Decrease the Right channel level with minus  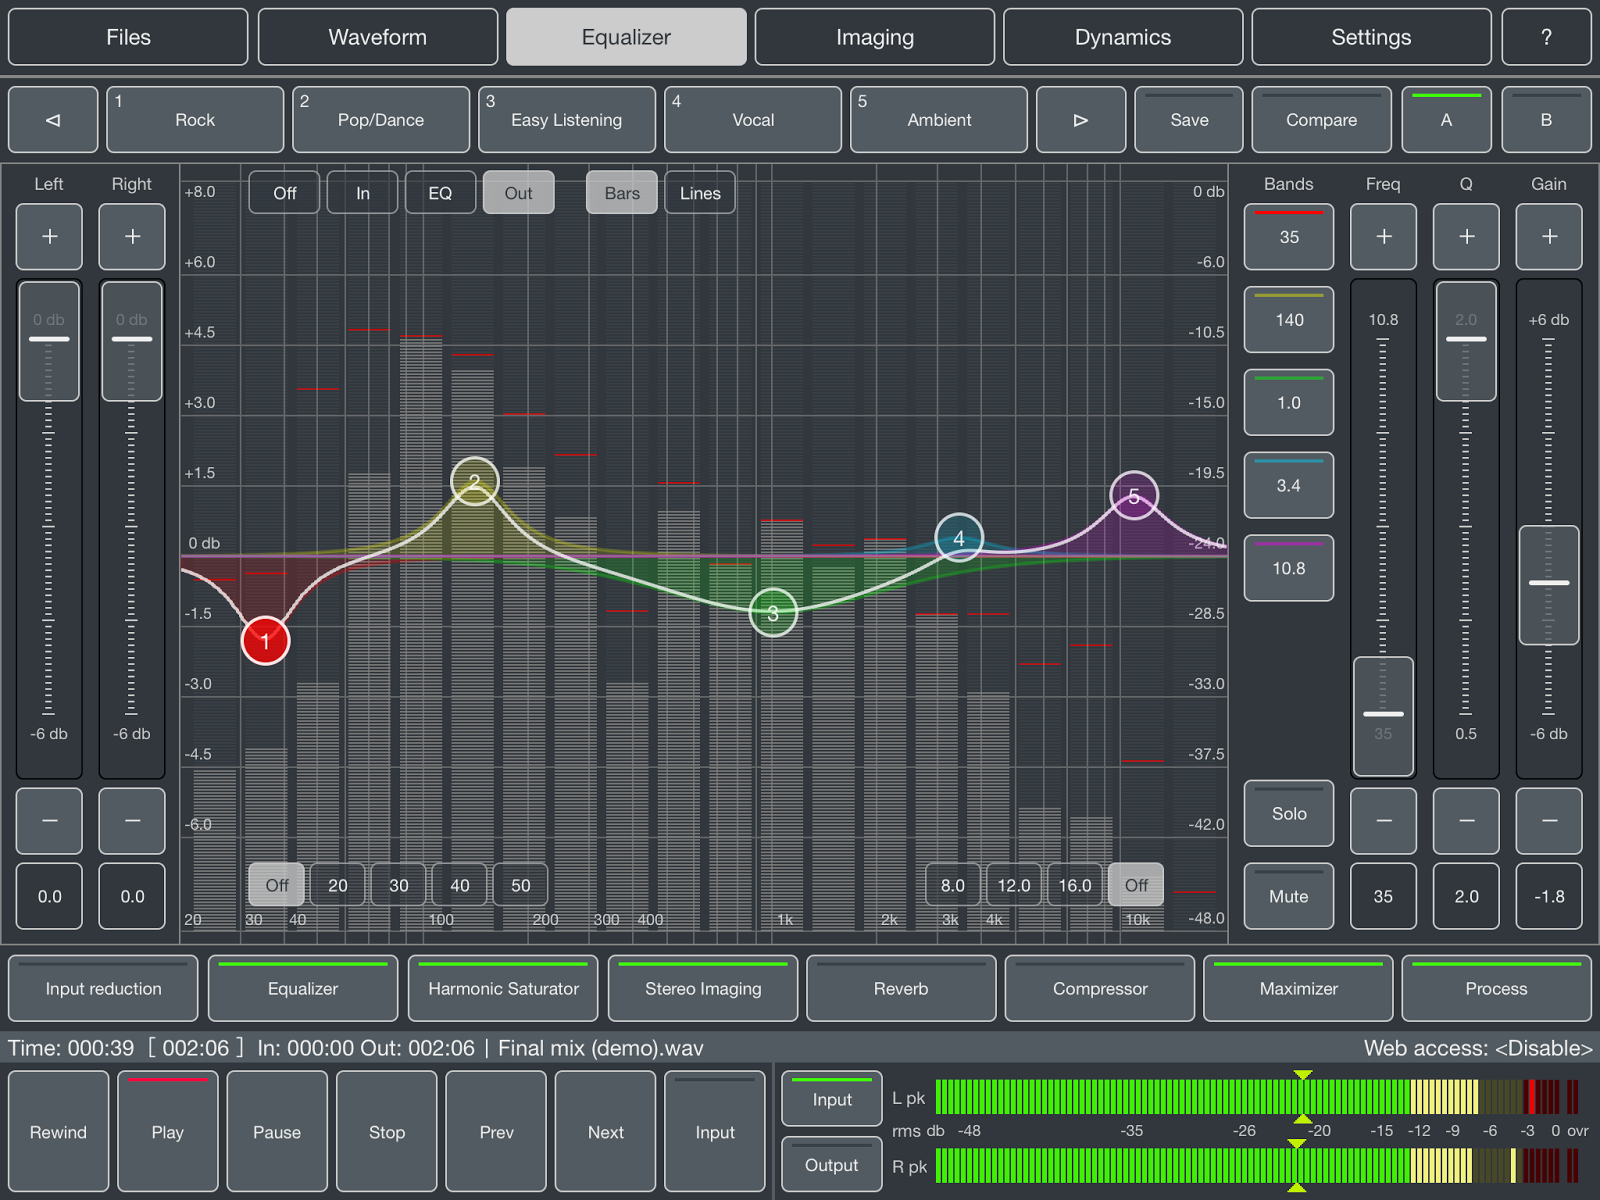point(132,821)
